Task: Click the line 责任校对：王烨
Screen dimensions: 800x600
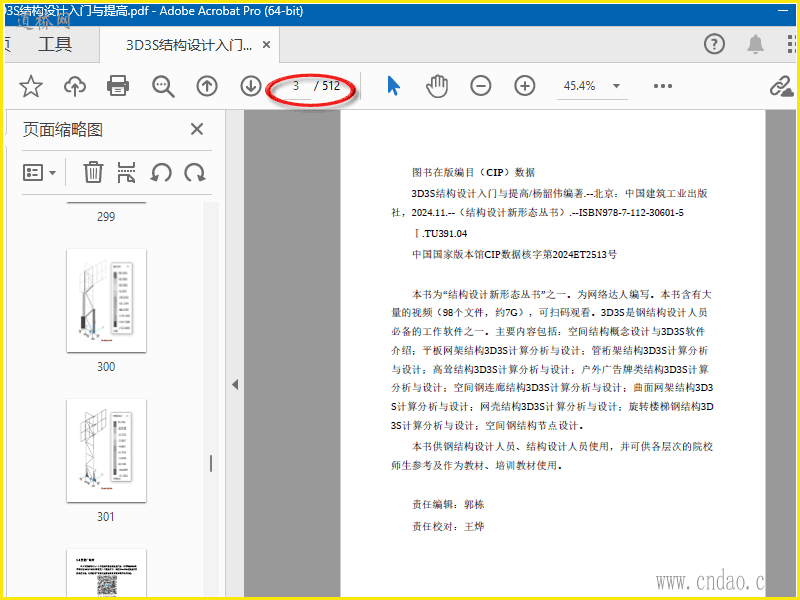Action: [448, 527]
